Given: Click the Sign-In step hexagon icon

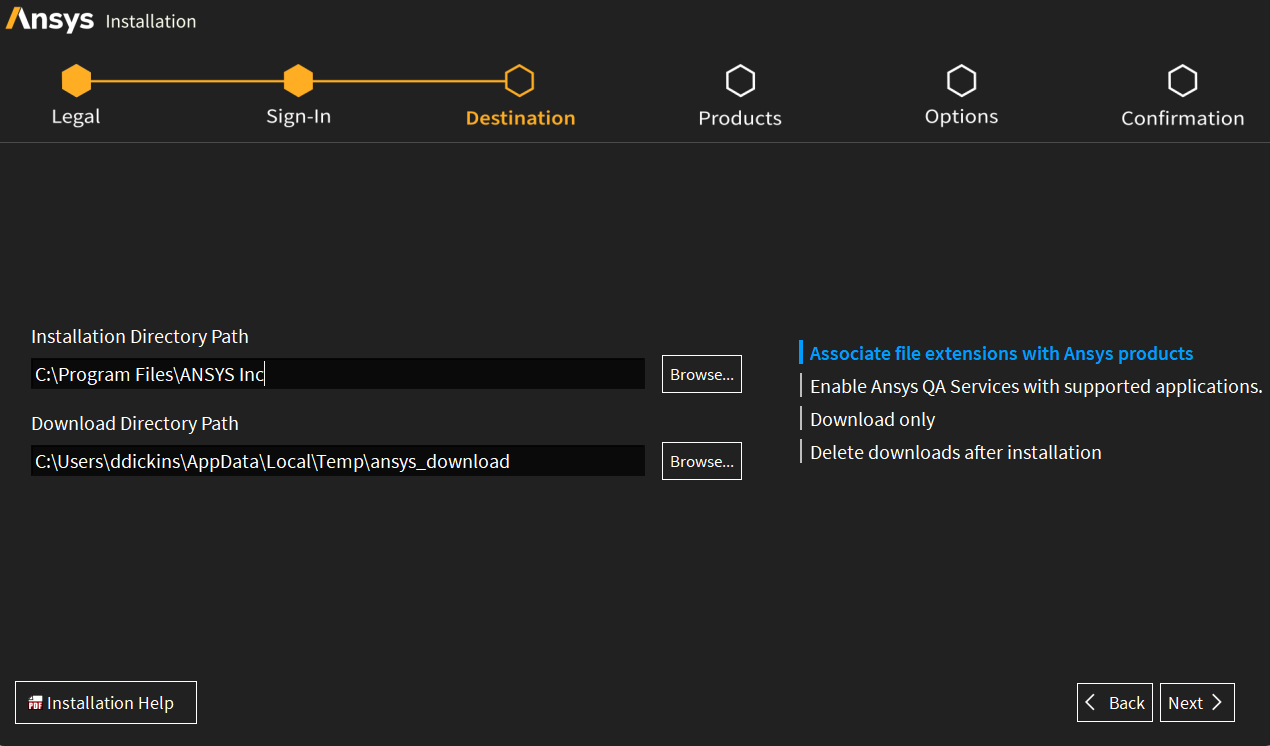Looking at the screenshot, I should [x=298, y=81].
